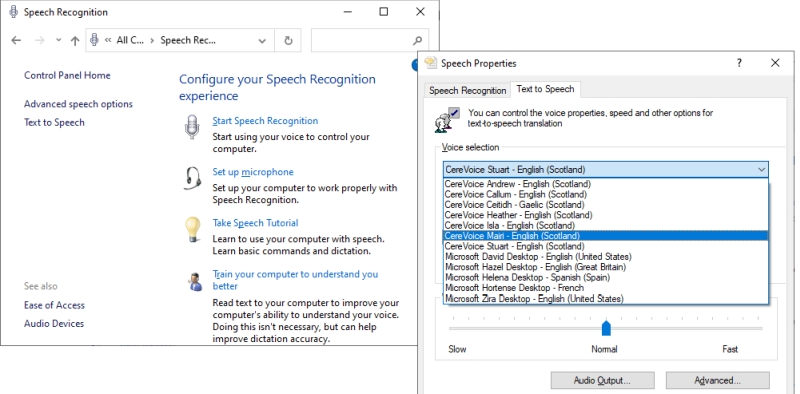800x394 pixels.
Task: Click the 'Speech Rec...' breadcrumb segment
Action: click(188, 40)
